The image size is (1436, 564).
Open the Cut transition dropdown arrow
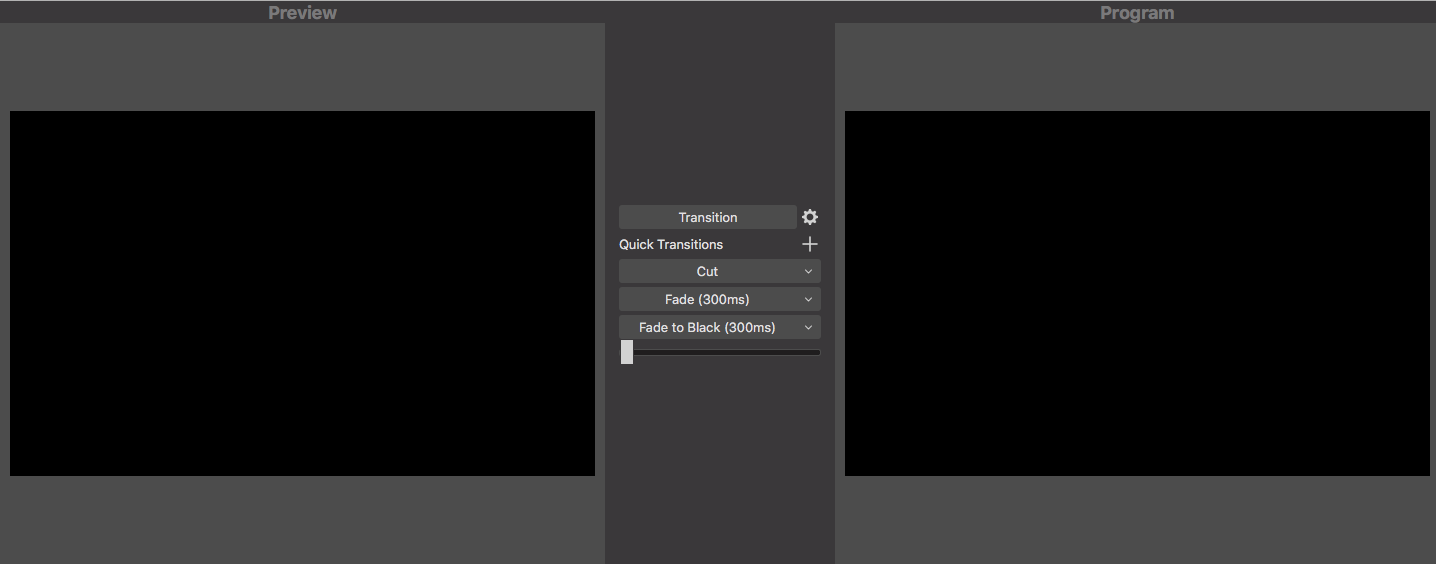coord(809,271)
